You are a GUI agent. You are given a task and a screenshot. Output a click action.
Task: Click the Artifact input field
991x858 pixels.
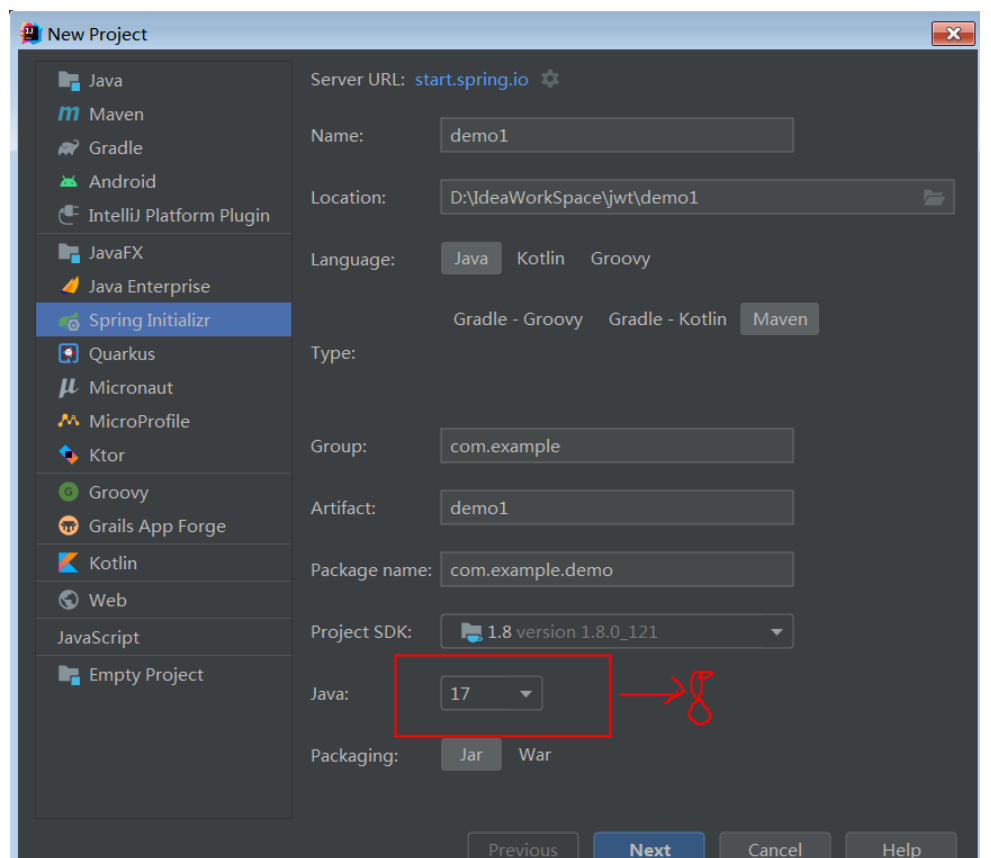(x=617, y=508)
